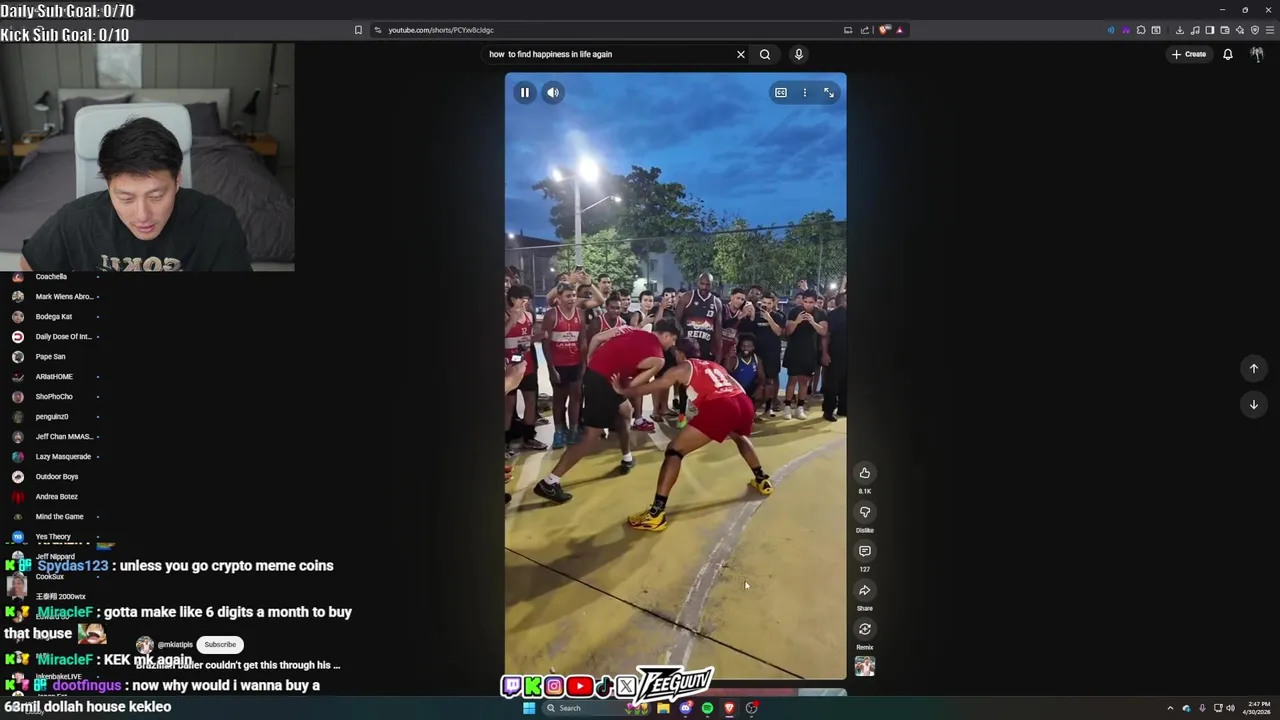Open the Bodega Kat channel

54,317
